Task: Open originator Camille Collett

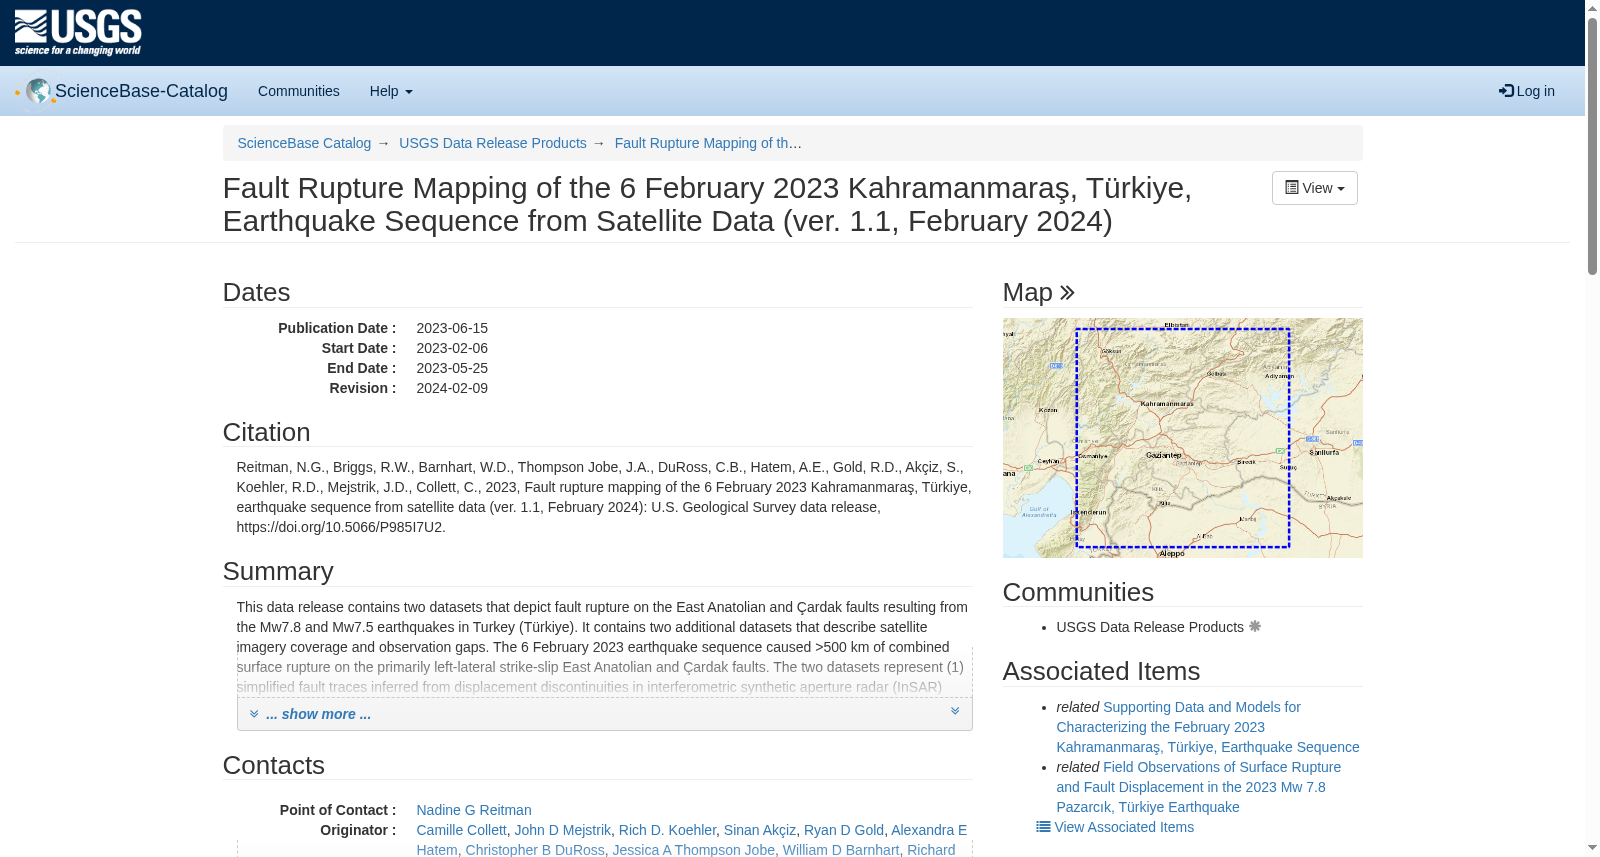Action: (461, 830)
